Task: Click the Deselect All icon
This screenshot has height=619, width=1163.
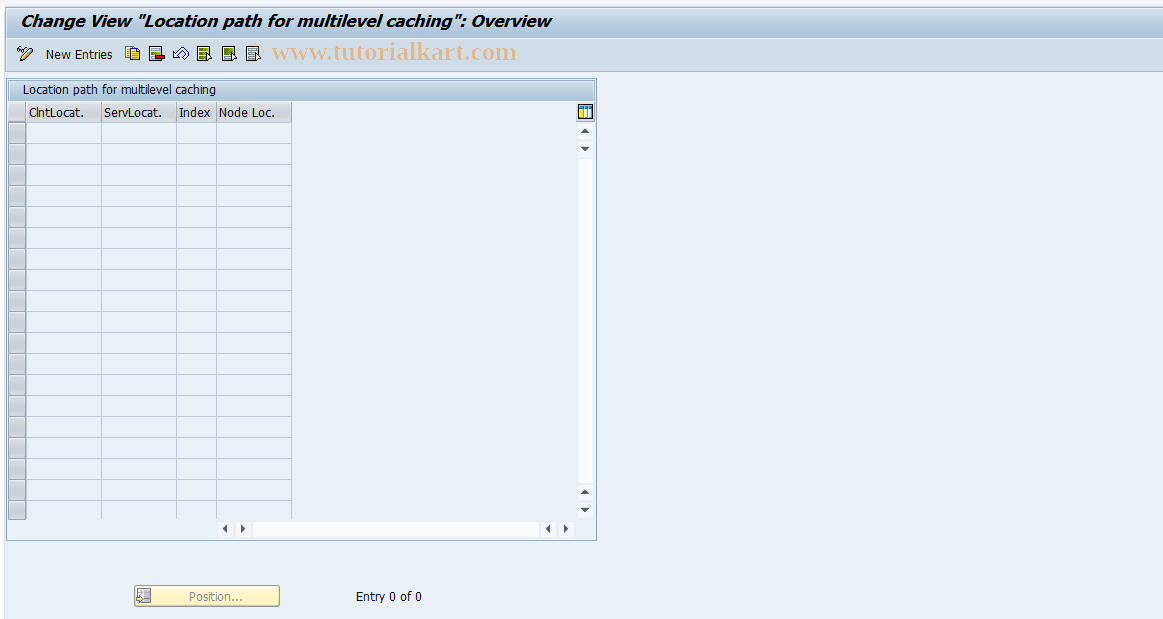Action: [x=254, y=53]
